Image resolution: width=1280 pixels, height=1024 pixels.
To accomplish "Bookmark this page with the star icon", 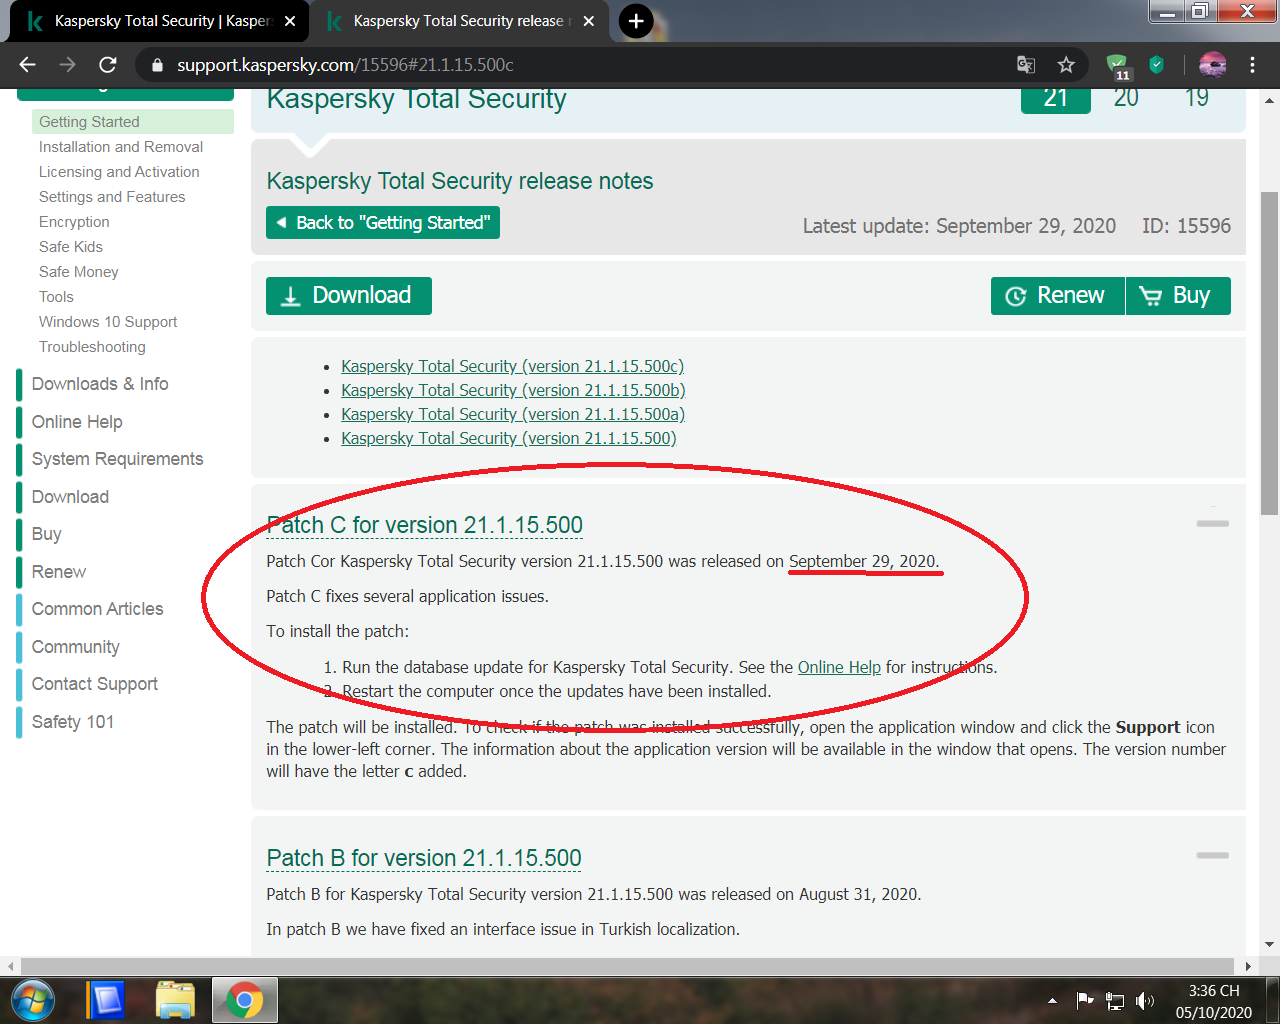I will point(1066,65).
